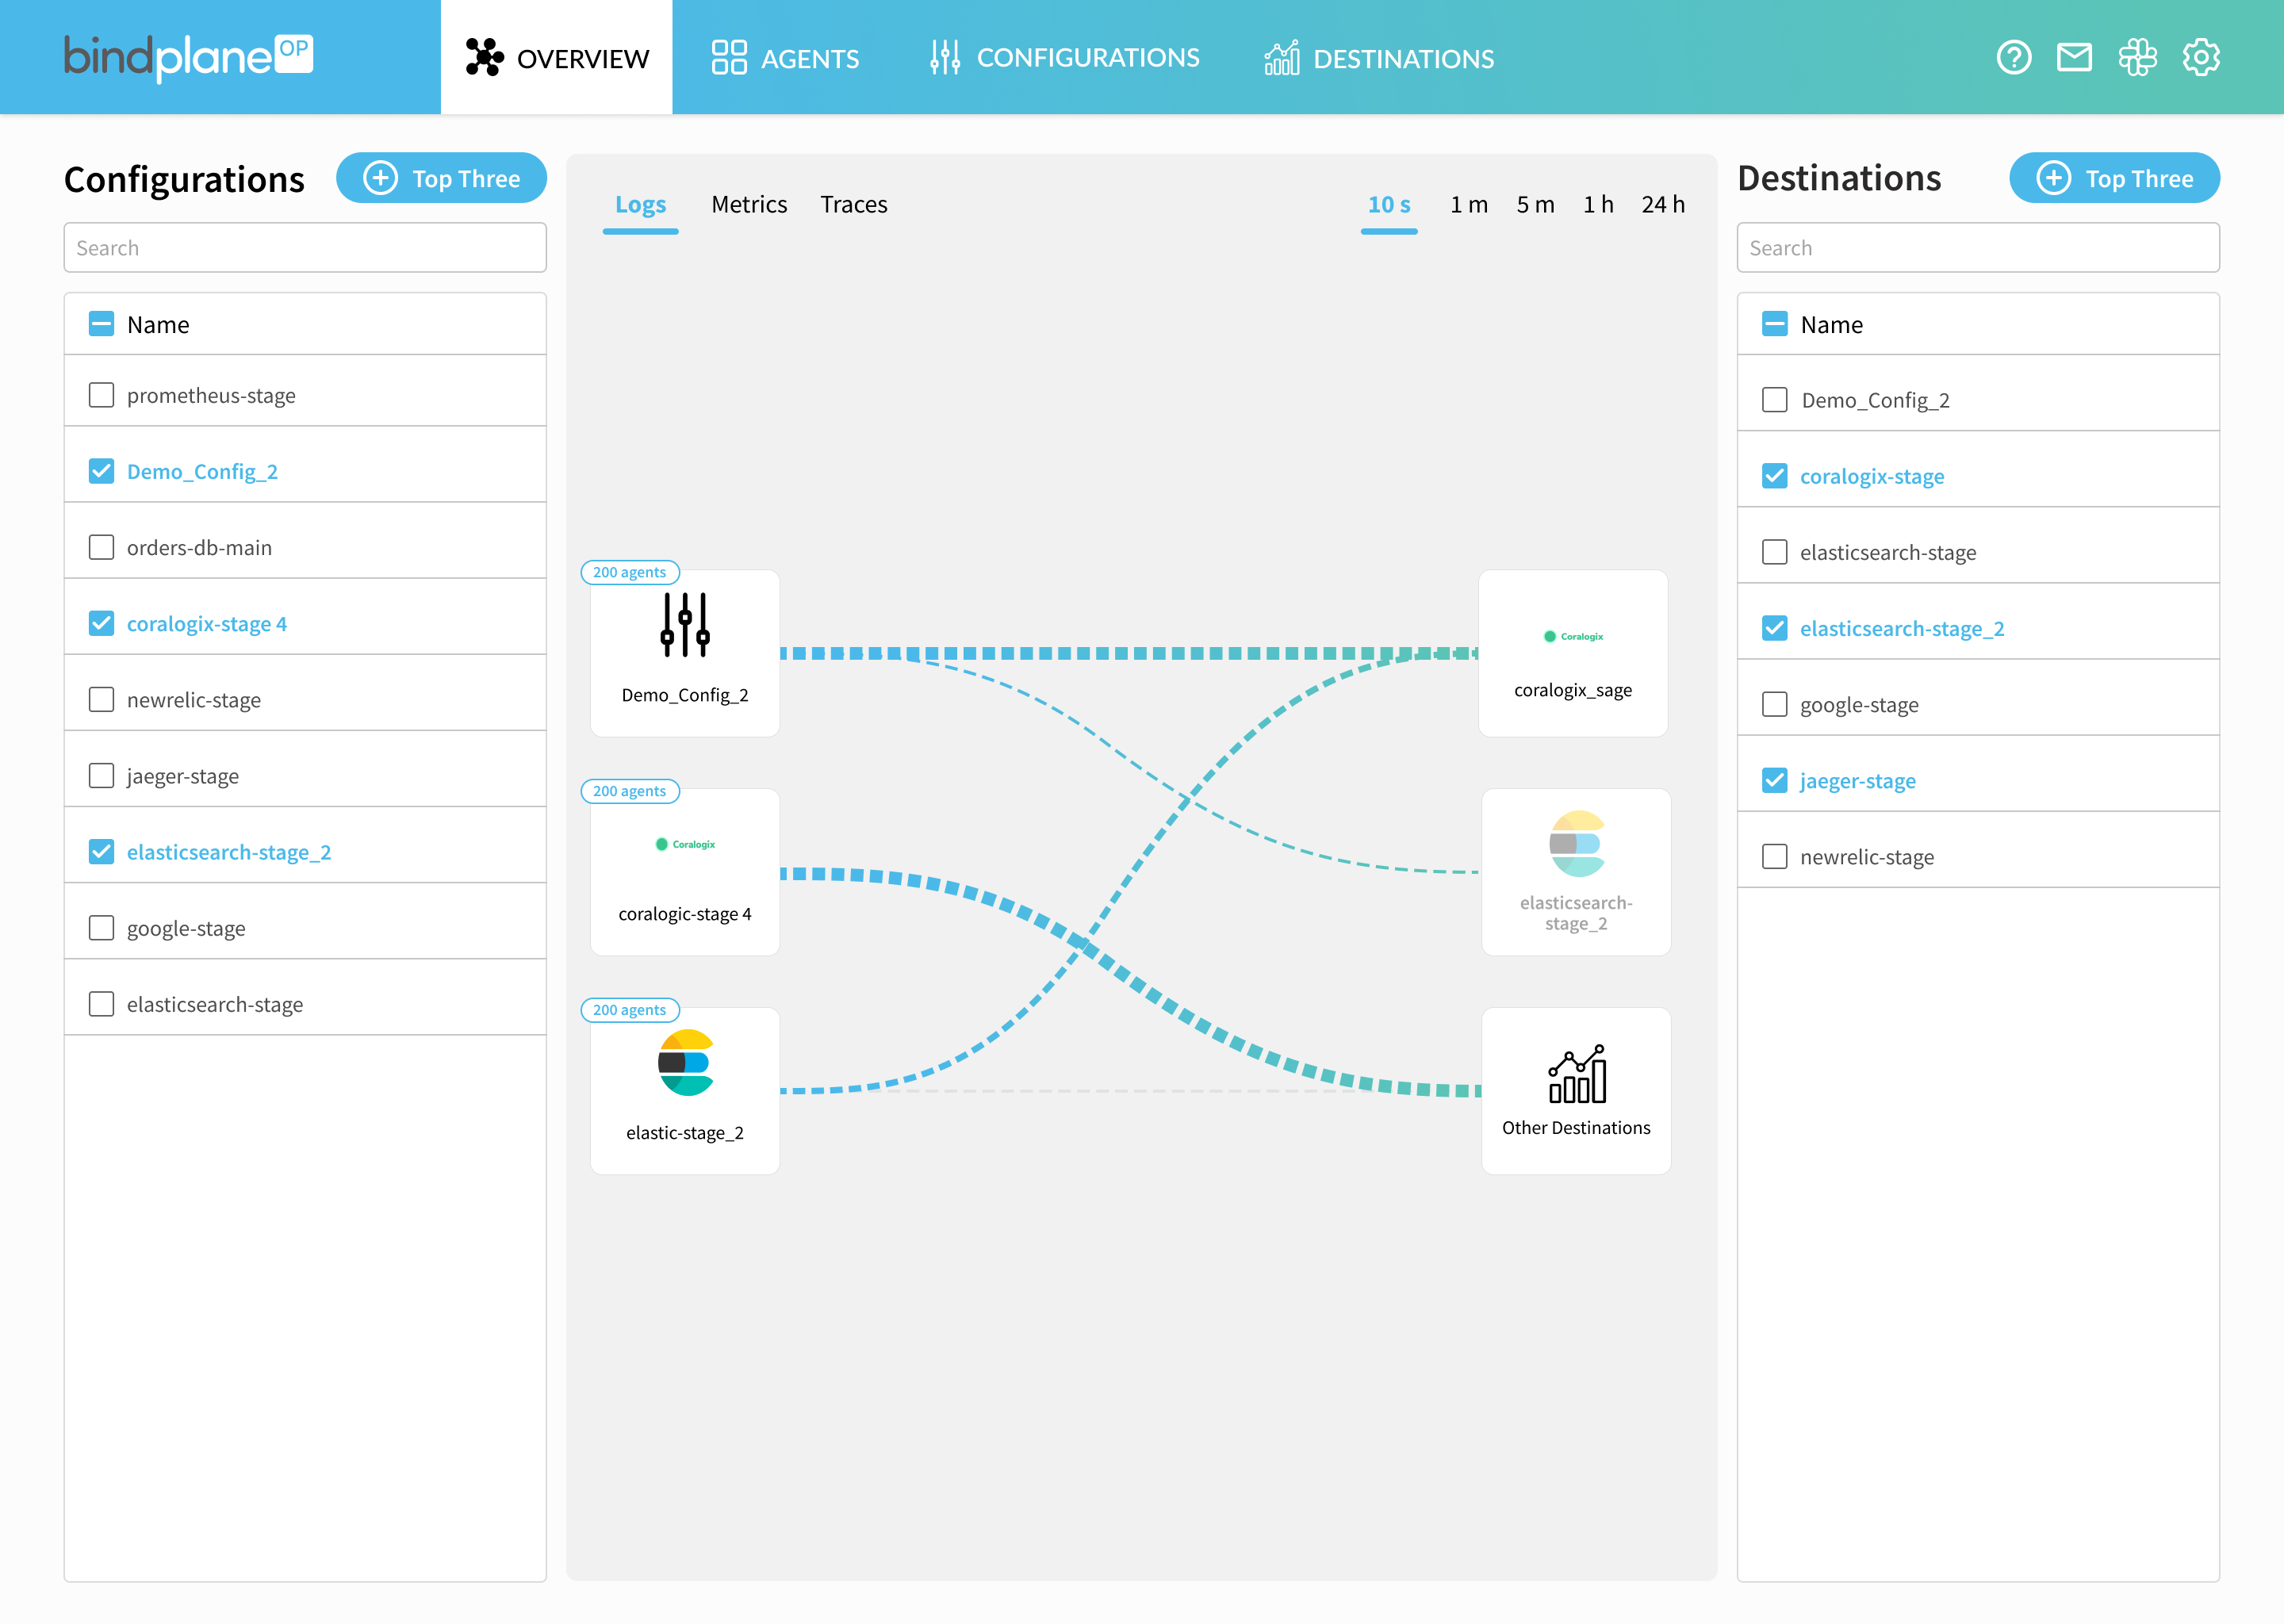Enable the prometheus-stage configuration checkbox
2284x1624 pixels.
pyautogui.click(x=101, y=395)
